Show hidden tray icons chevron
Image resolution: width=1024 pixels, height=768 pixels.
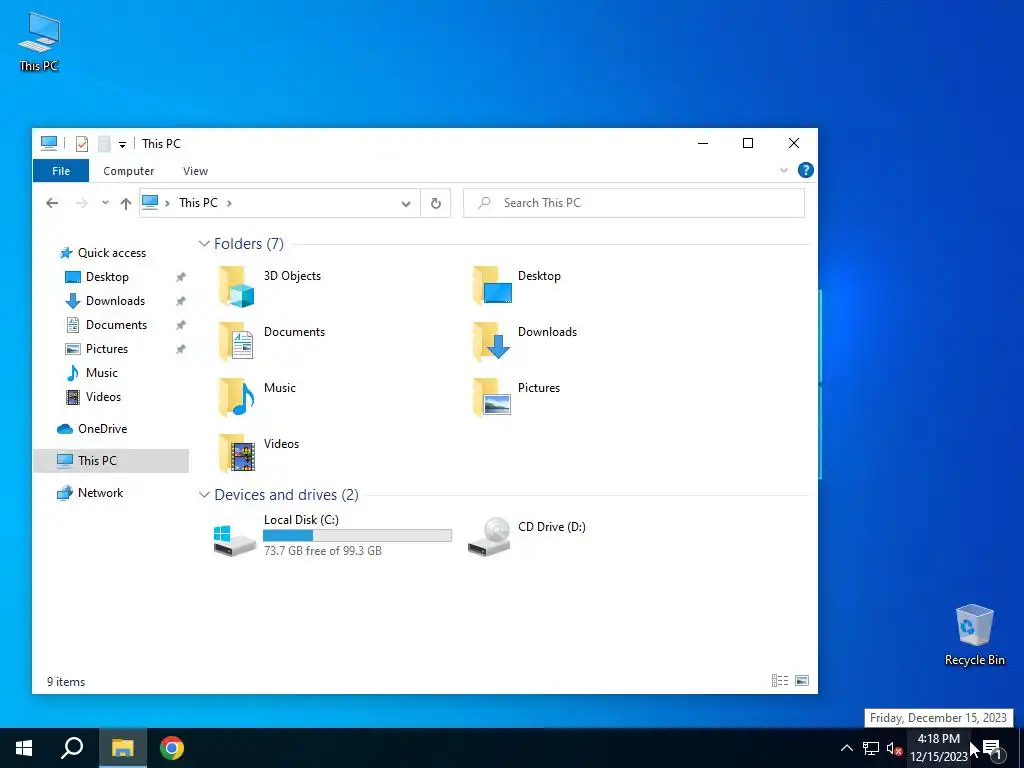[846, 748]
